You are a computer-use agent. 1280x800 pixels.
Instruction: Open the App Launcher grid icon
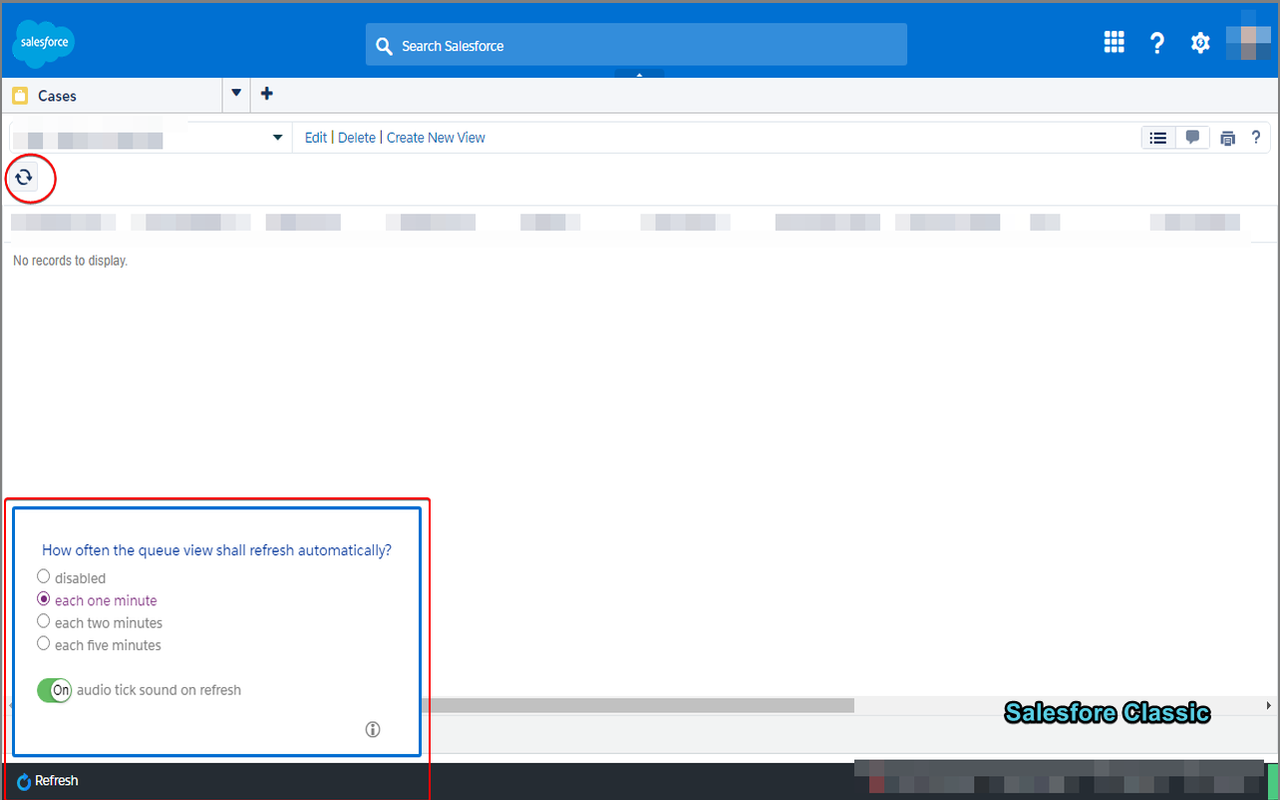1114,42
